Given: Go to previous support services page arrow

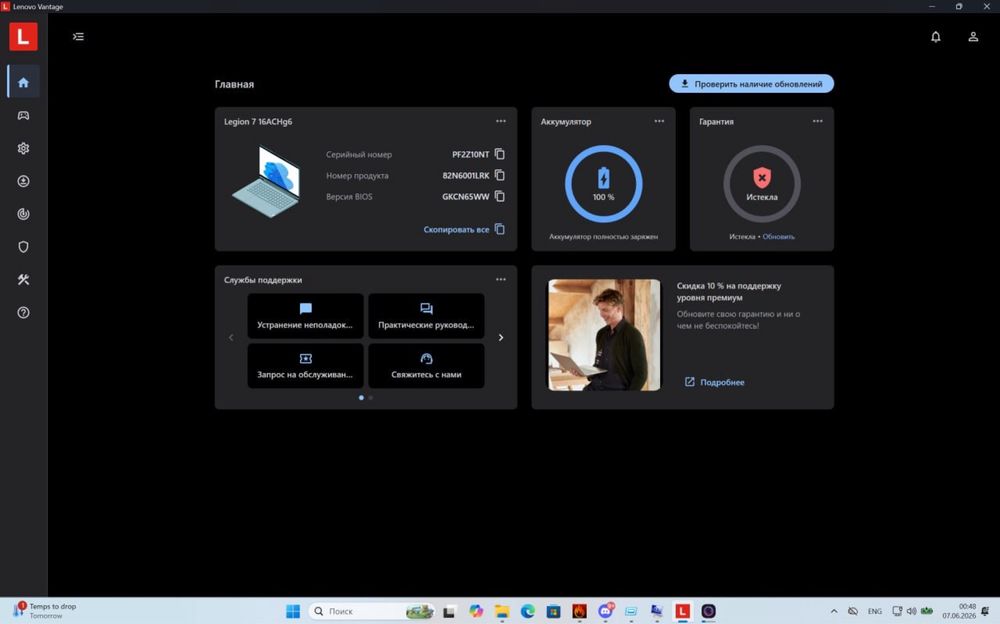Looking at the screenshot, I should (x=231, y=338).
